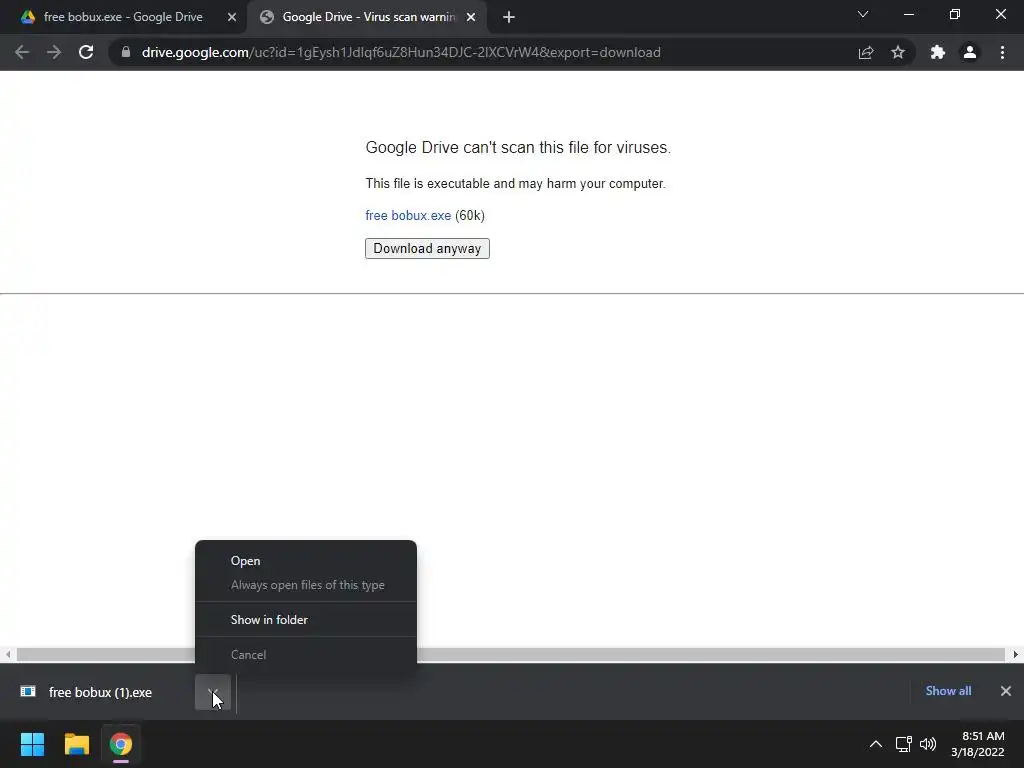Expand the tab search chevron
This screenshot has height=768, width=1024.
tap(863, 14)
